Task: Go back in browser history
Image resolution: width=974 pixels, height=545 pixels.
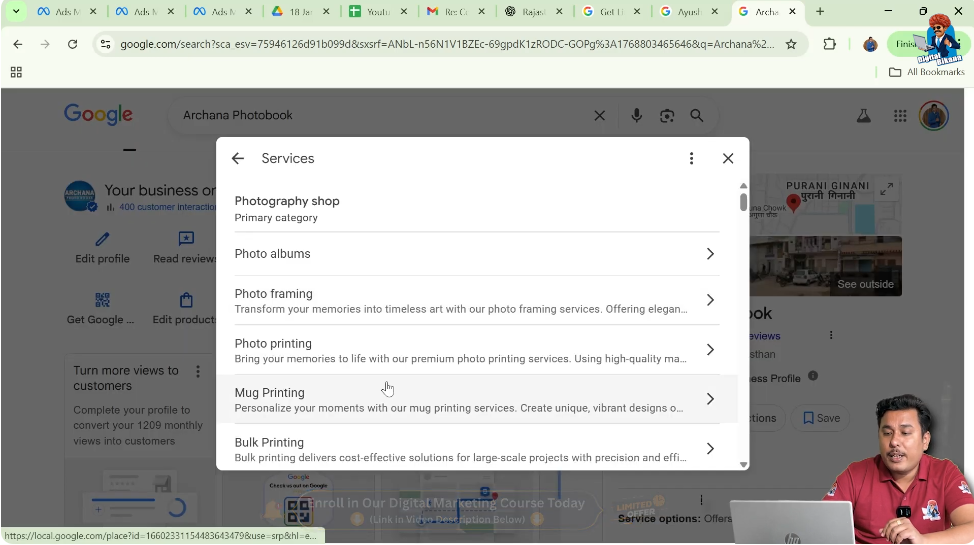Action: [17, 44]
